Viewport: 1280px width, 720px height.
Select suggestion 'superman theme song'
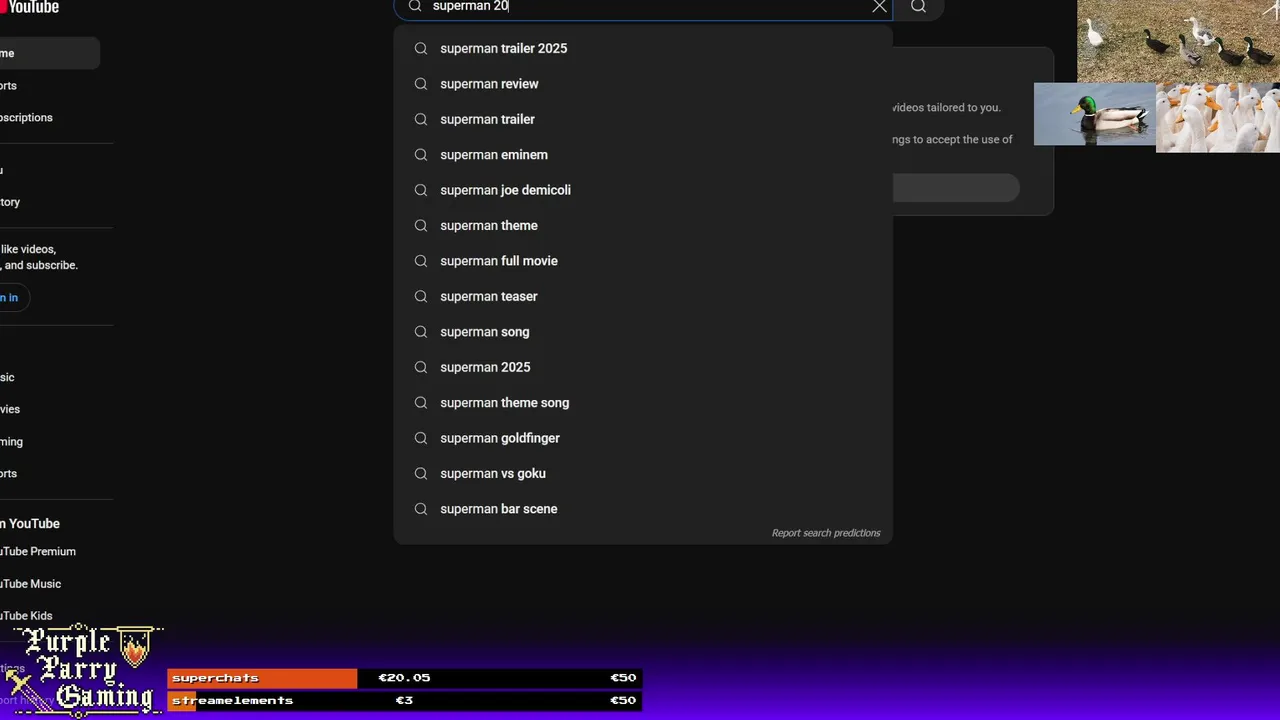tap(643, 403)
